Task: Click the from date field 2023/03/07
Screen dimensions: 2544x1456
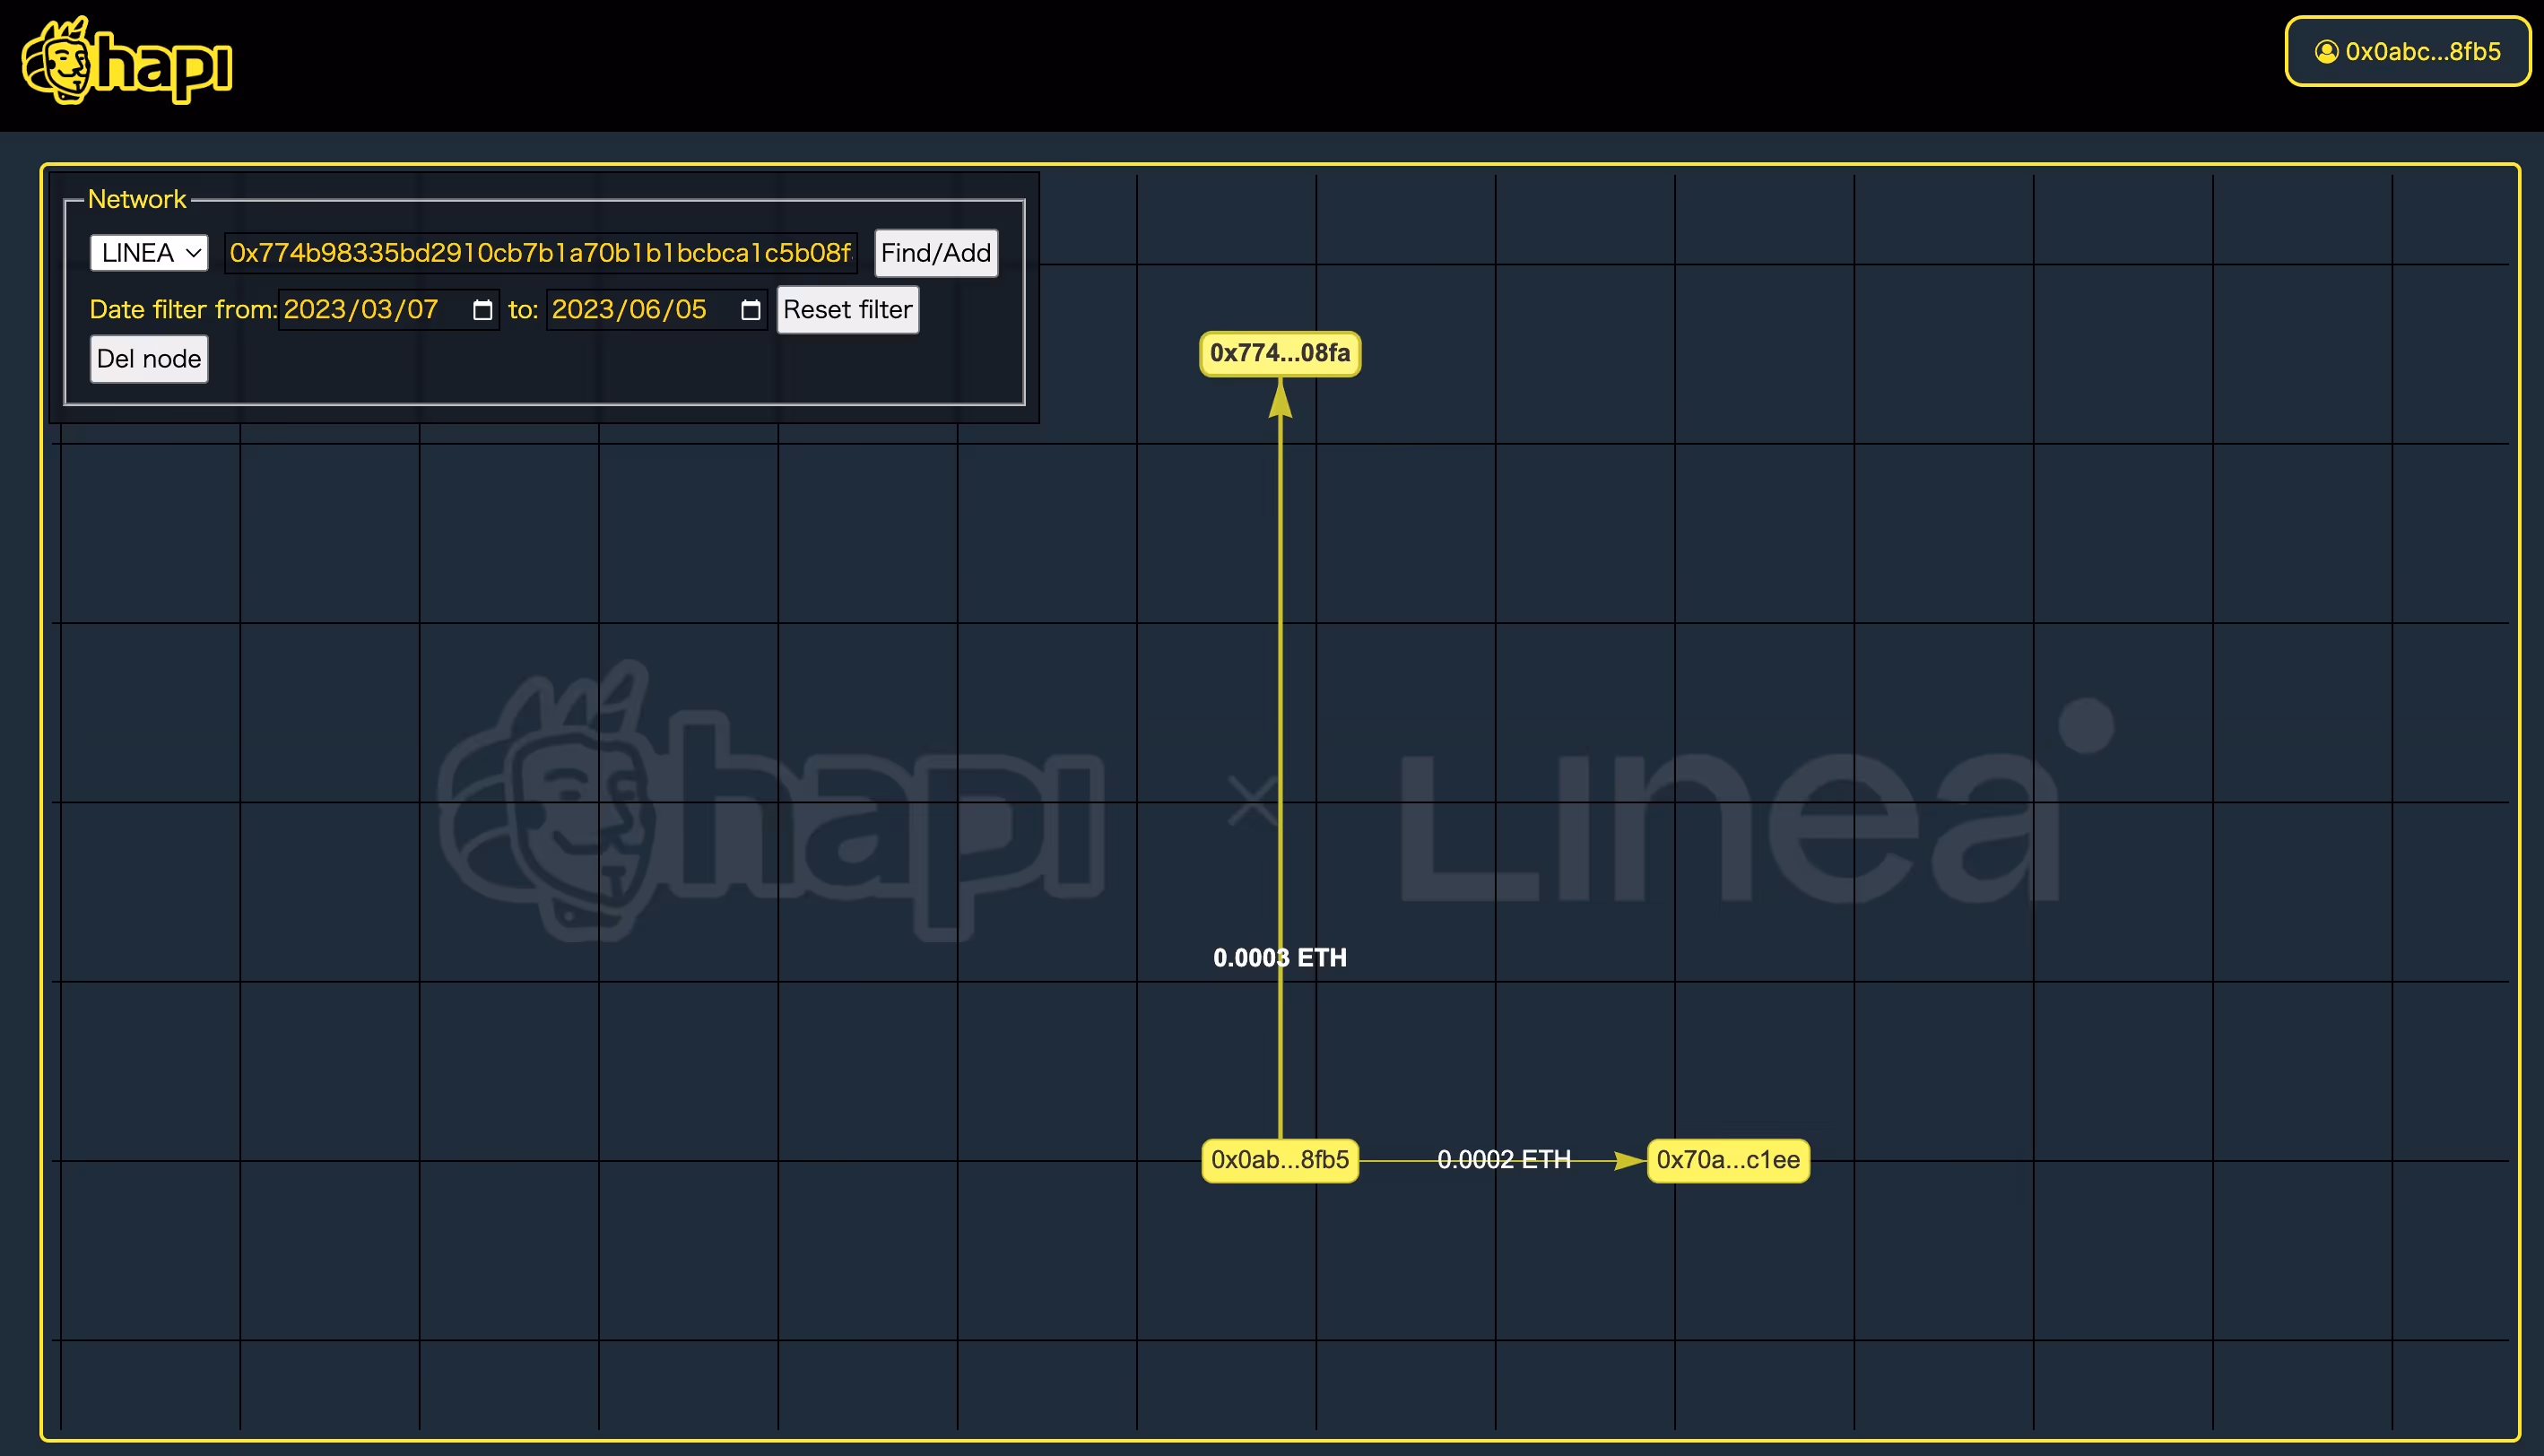Action: point(388,310)
